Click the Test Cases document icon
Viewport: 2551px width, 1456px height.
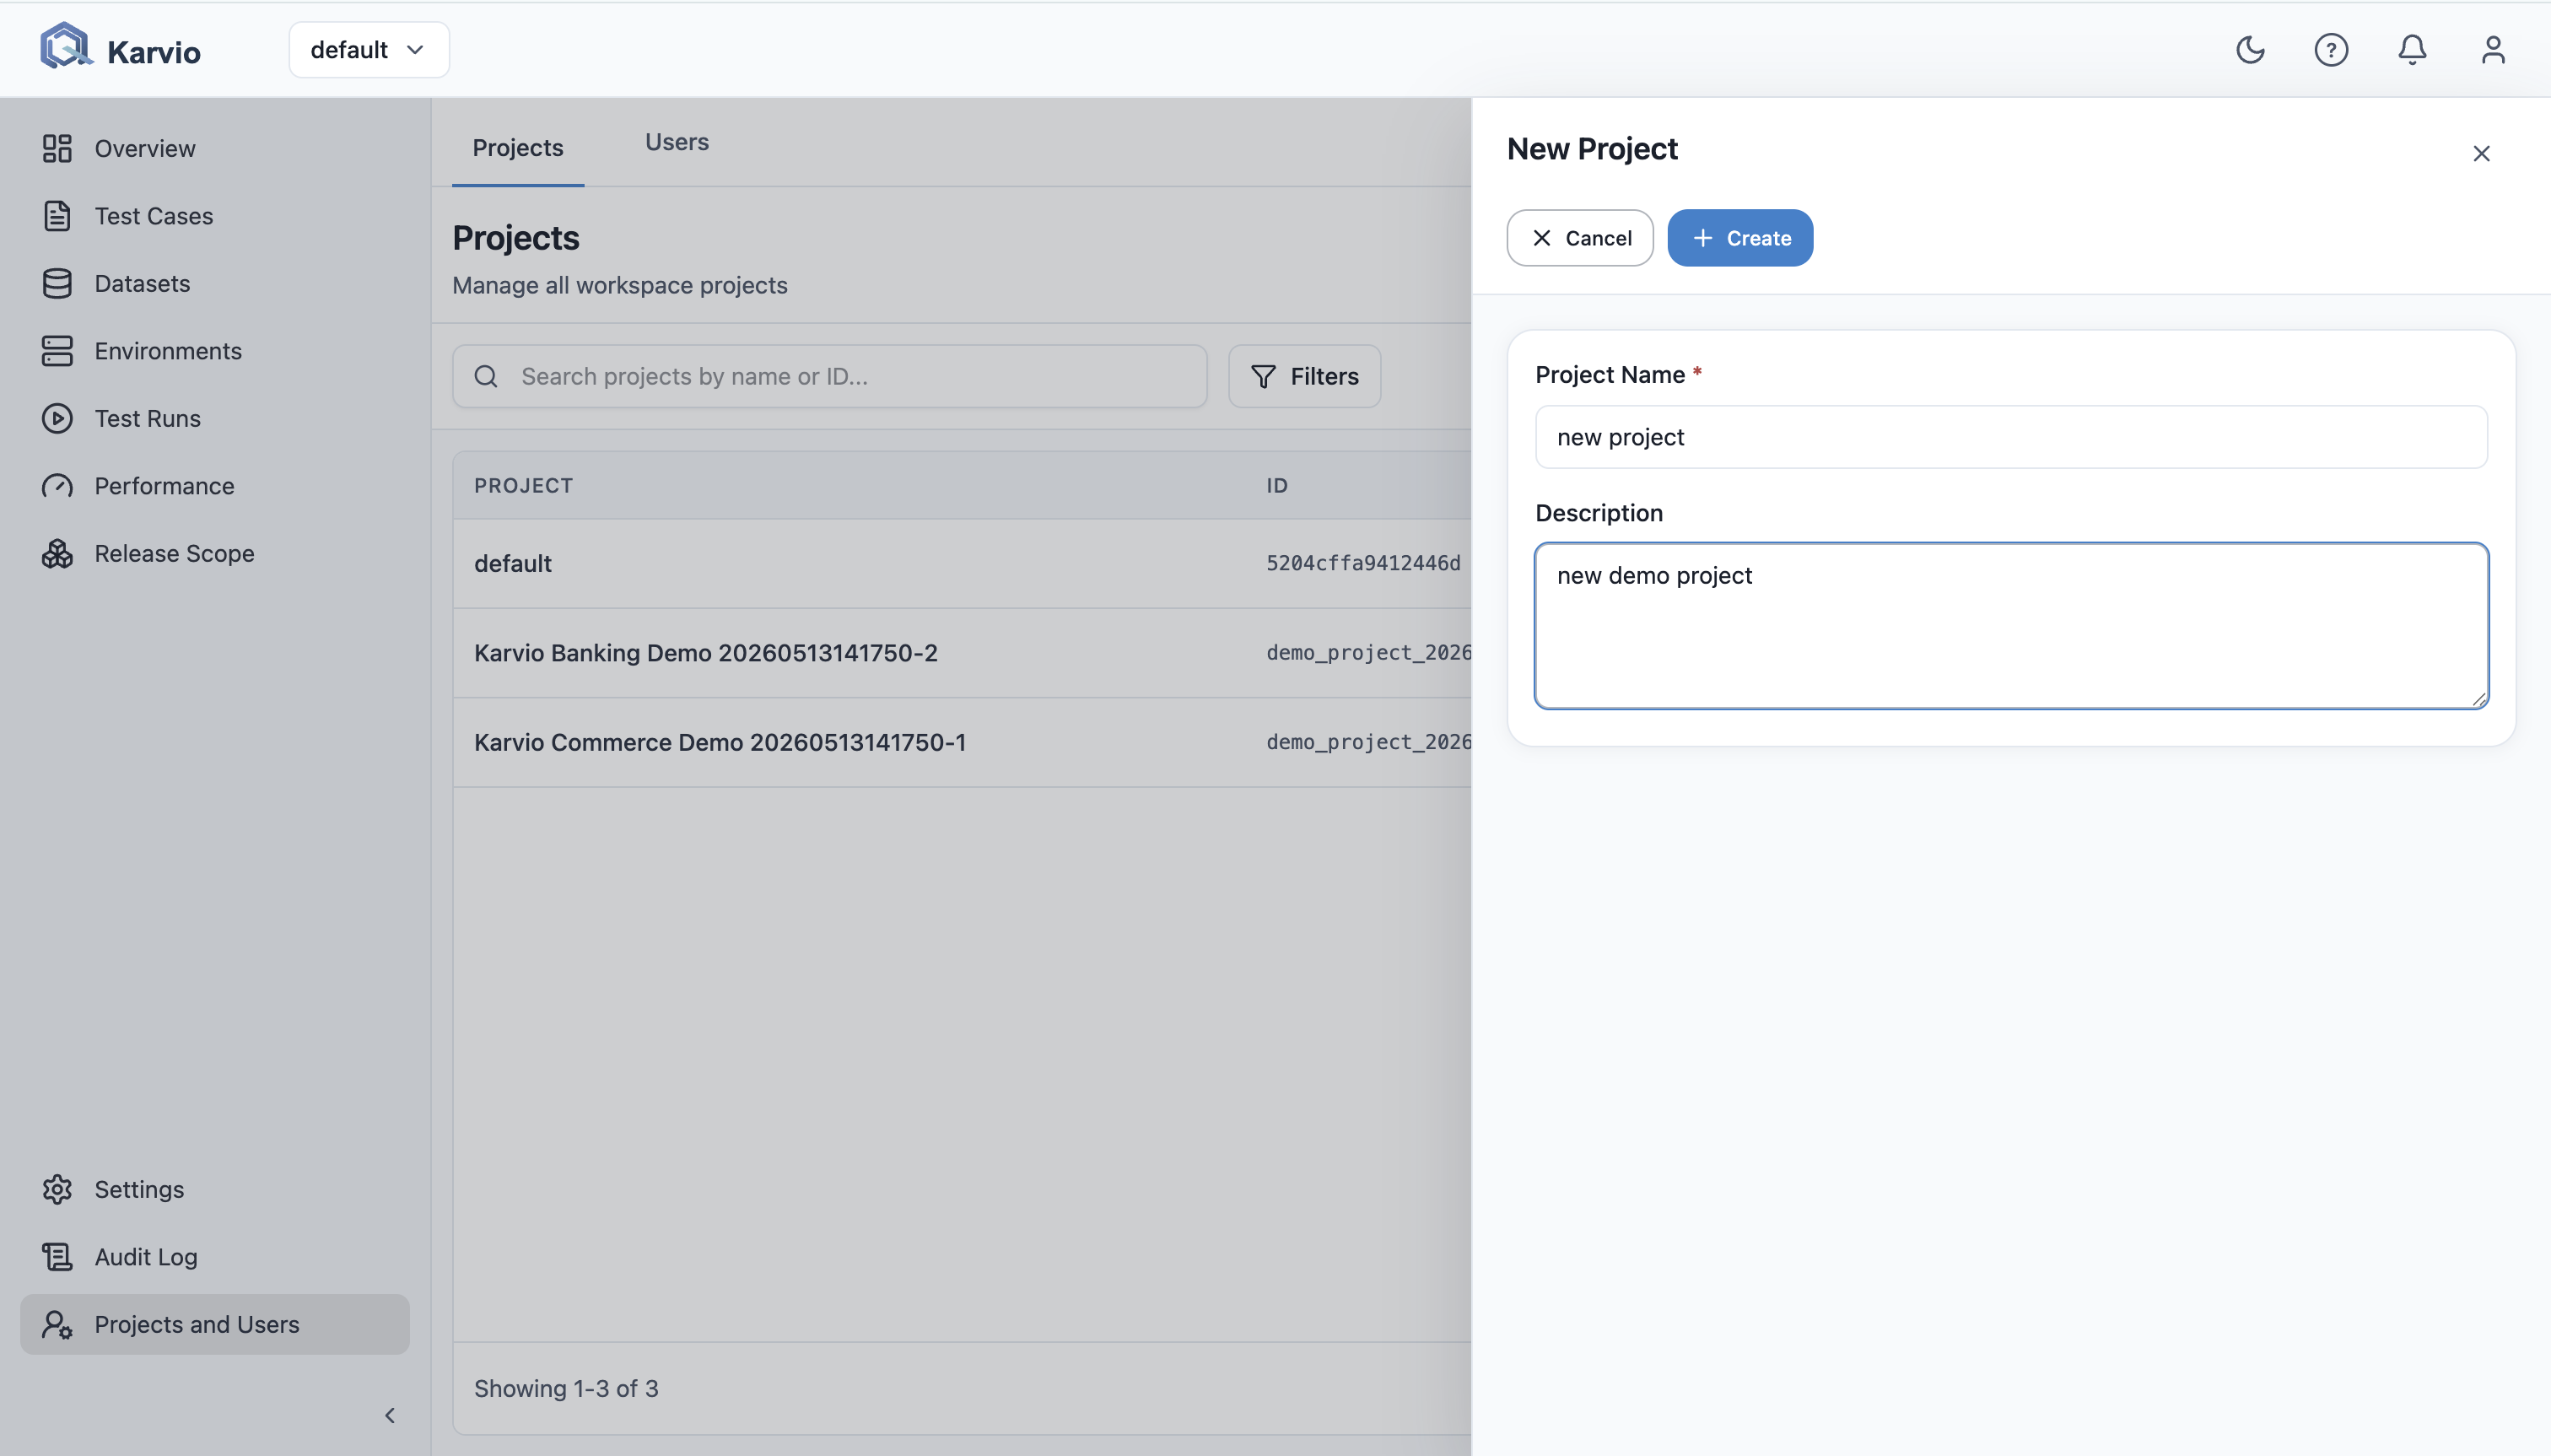click(x=57, y=216)
